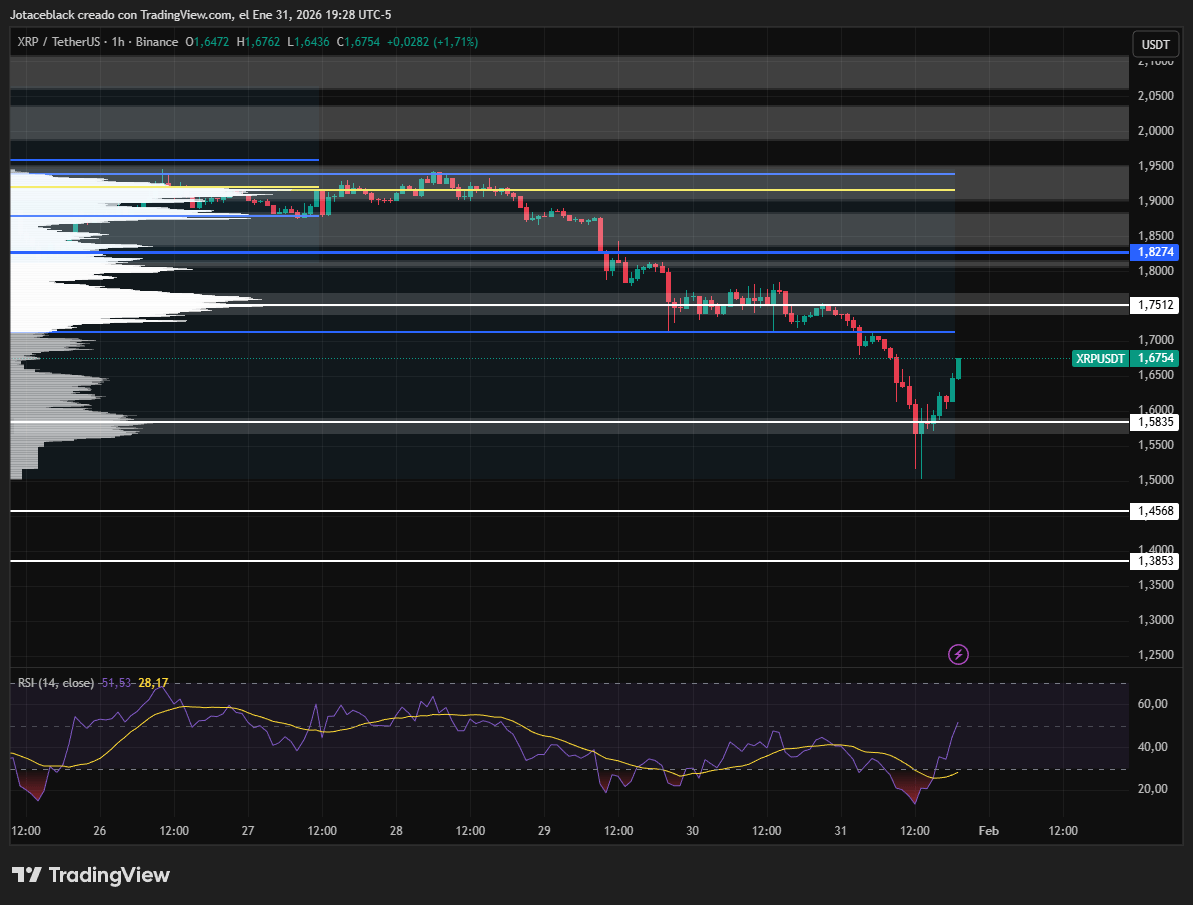Click the TradingView wordmark text
This screenshot has width=1193, height=905.
click(x=109, y=875)
